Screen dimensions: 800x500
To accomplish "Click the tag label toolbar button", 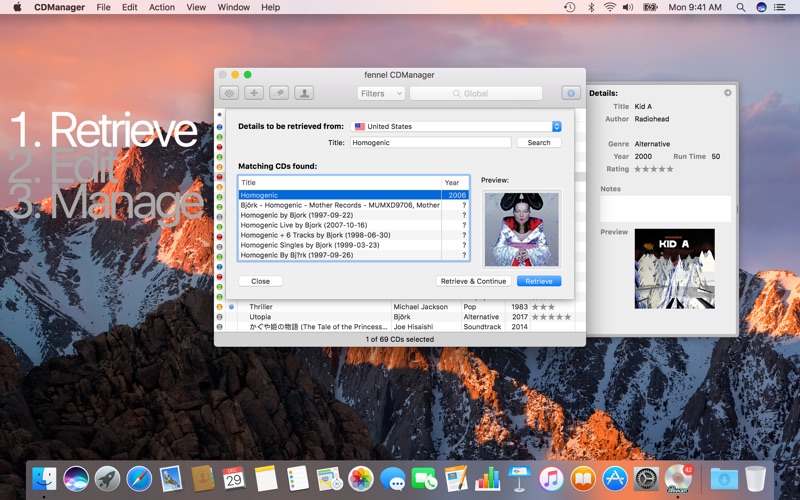I will pyautogui.click(x=279, y=93).
